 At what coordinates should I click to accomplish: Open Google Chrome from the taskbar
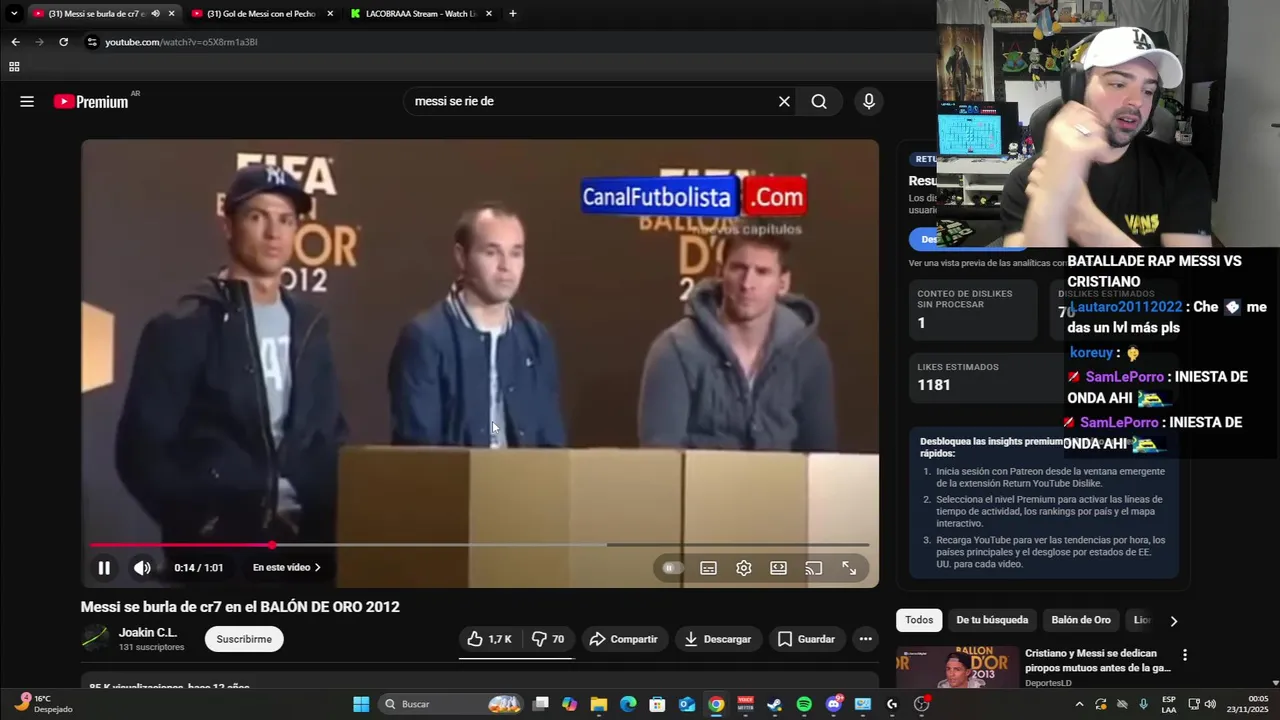[716, 704]
